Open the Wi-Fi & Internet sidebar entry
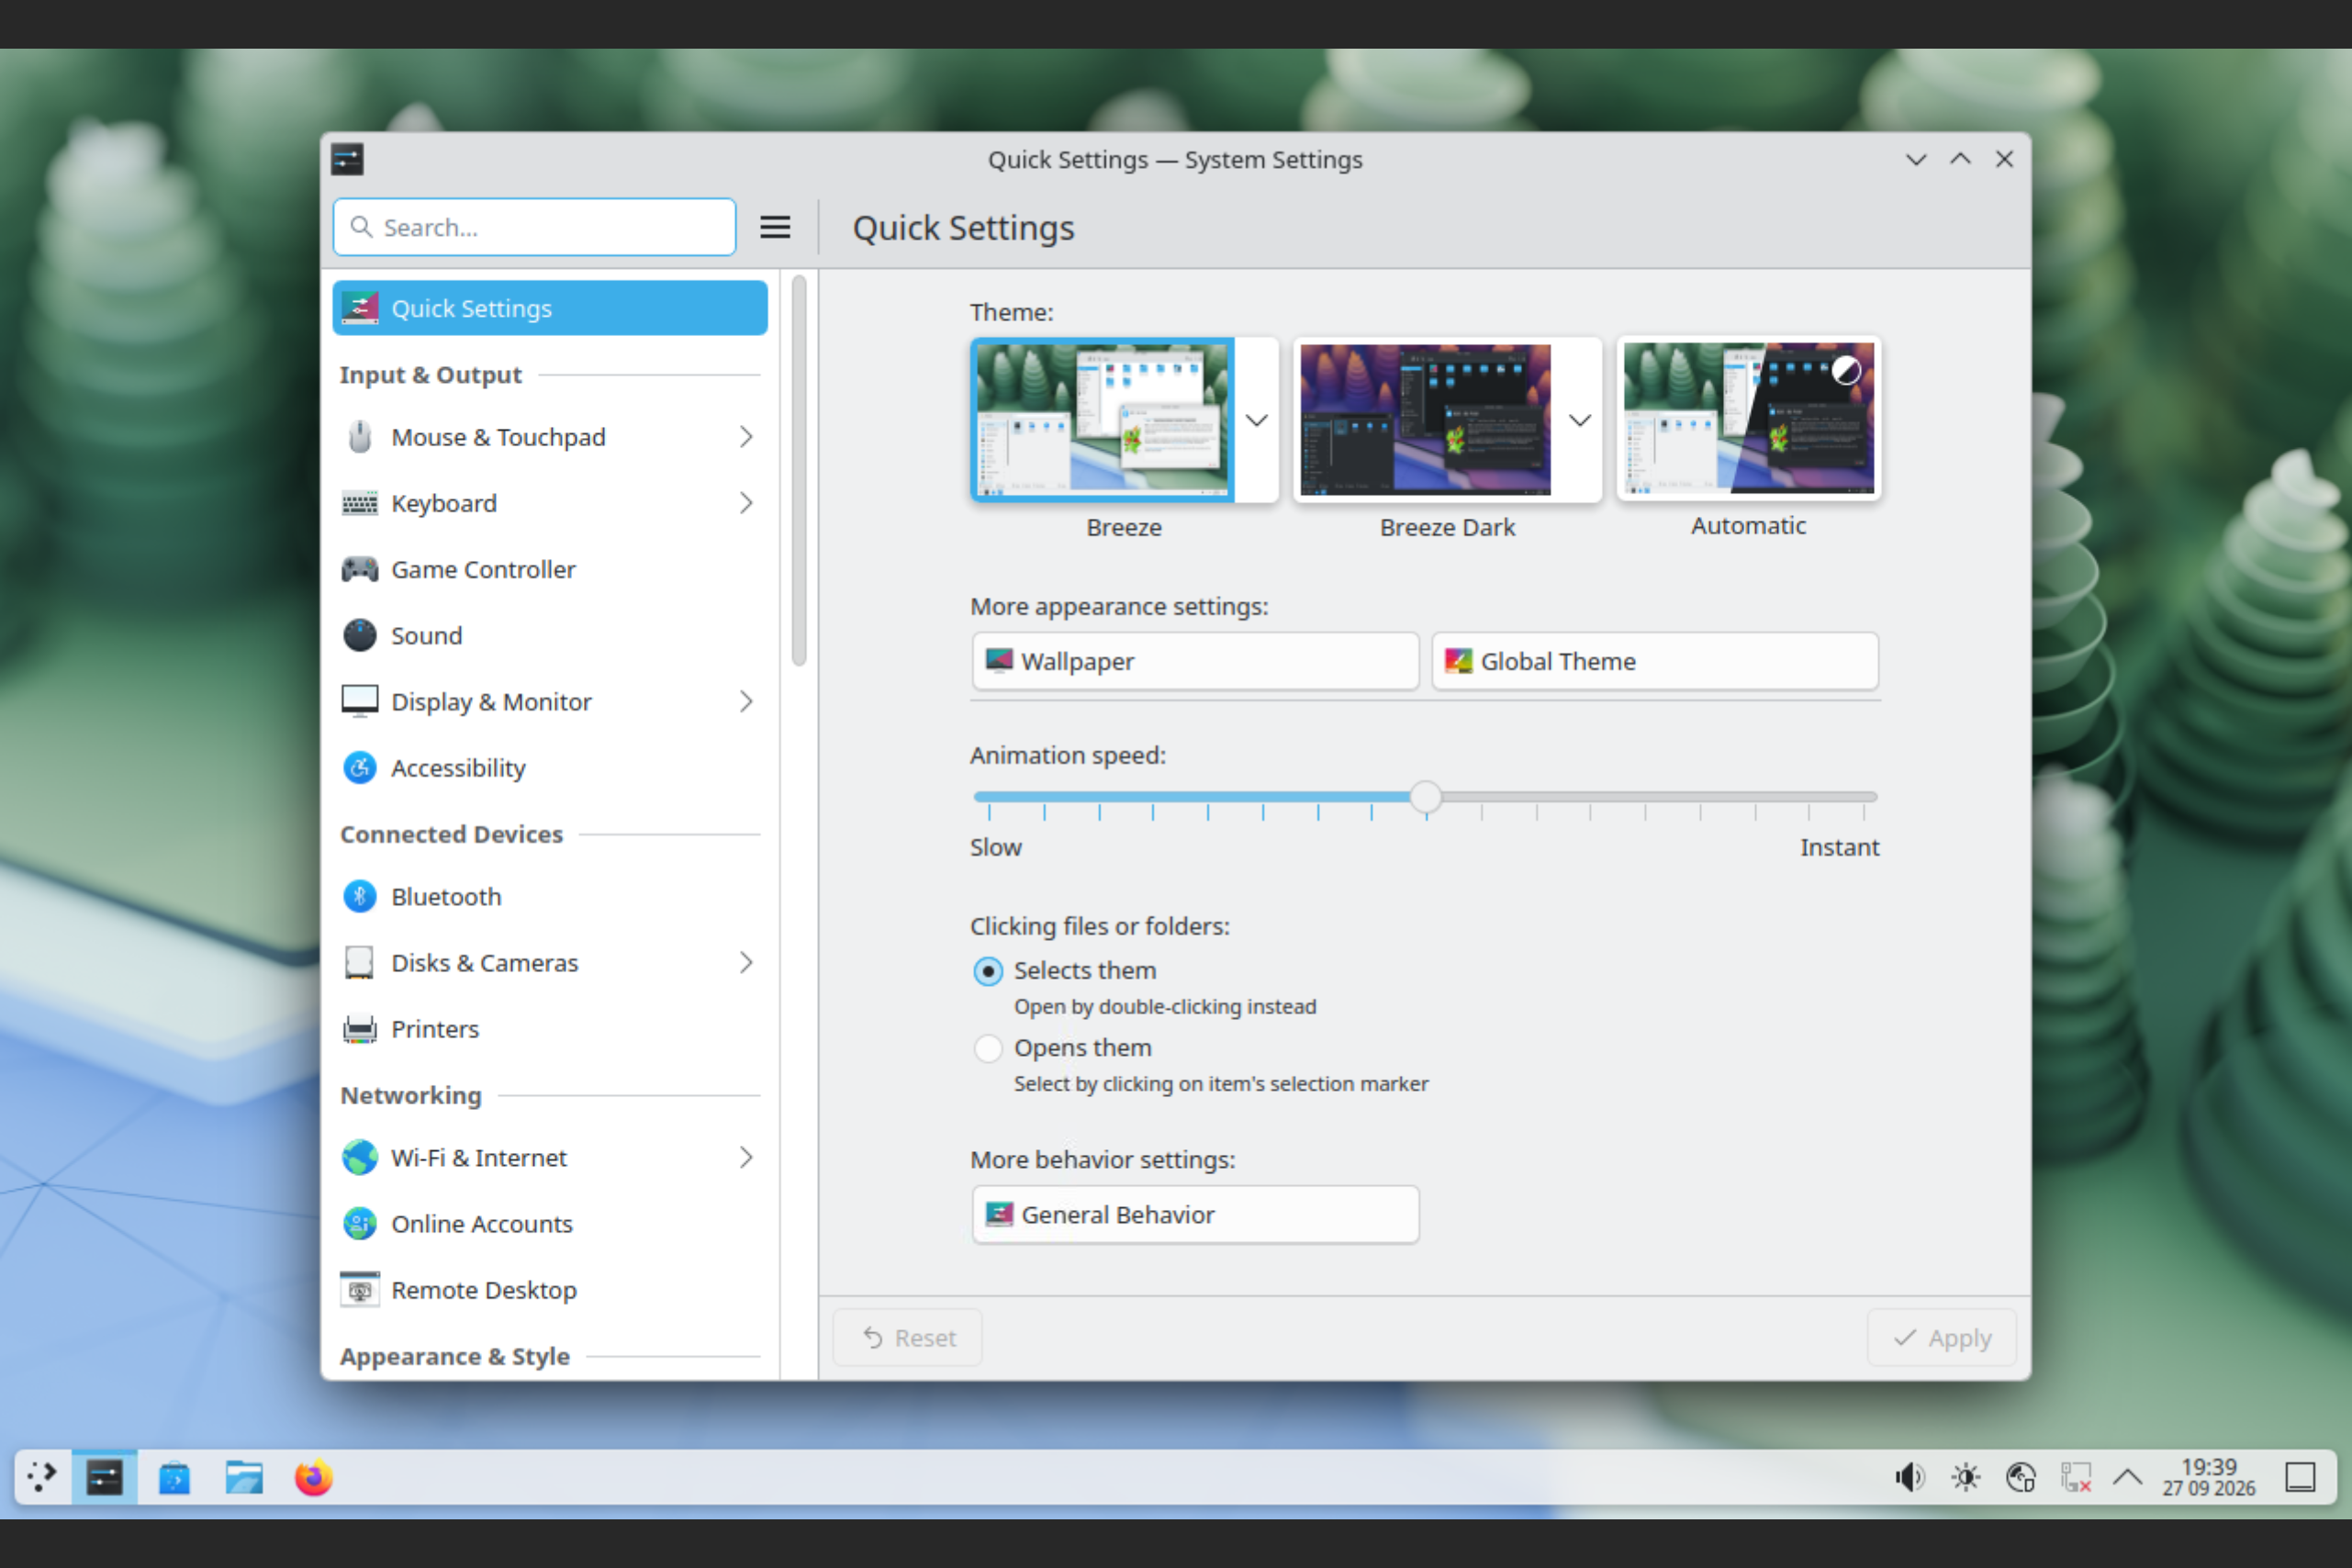Screen dimensions: 2352x1568 click(550, 1157)
